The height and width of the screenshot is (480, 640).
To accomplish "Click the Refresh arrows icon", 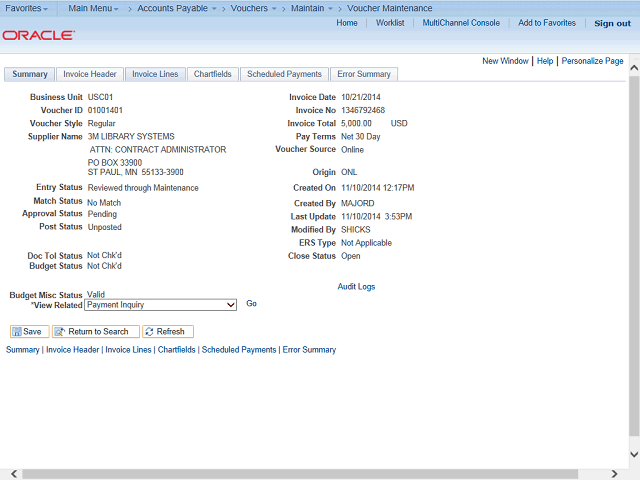I will pyautogui.click(x=149, y=332).
